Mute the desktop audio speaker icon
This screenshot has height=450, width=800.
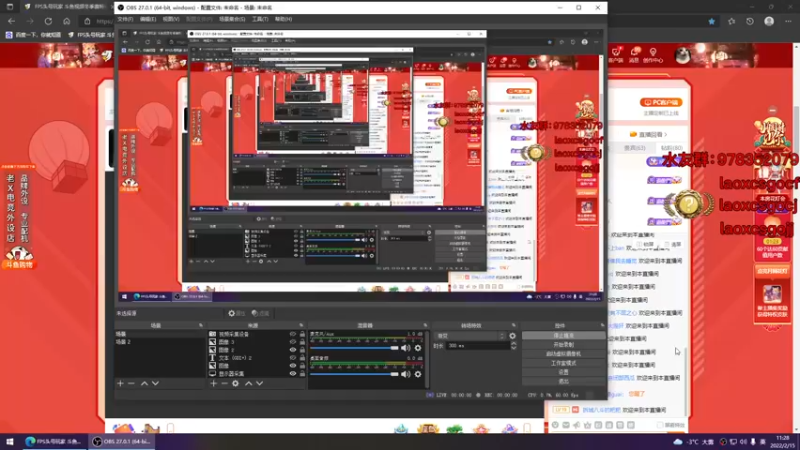406,374
